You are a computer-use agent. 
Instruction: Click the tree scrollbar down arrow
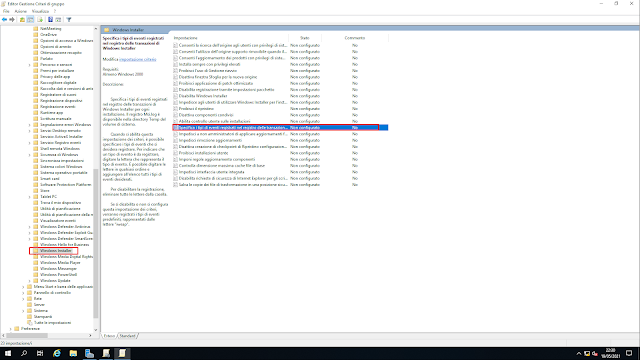tap(96, 330)
